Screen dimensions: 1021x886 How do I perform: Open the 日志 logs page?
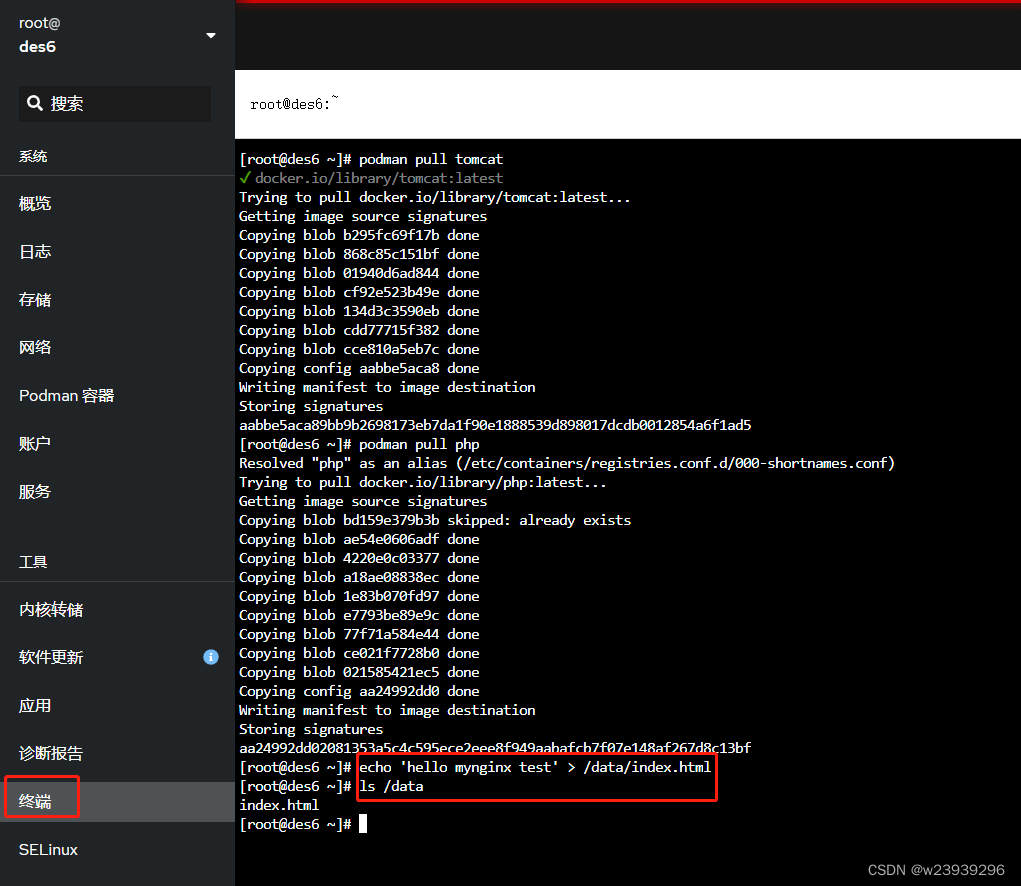(35, 251)
